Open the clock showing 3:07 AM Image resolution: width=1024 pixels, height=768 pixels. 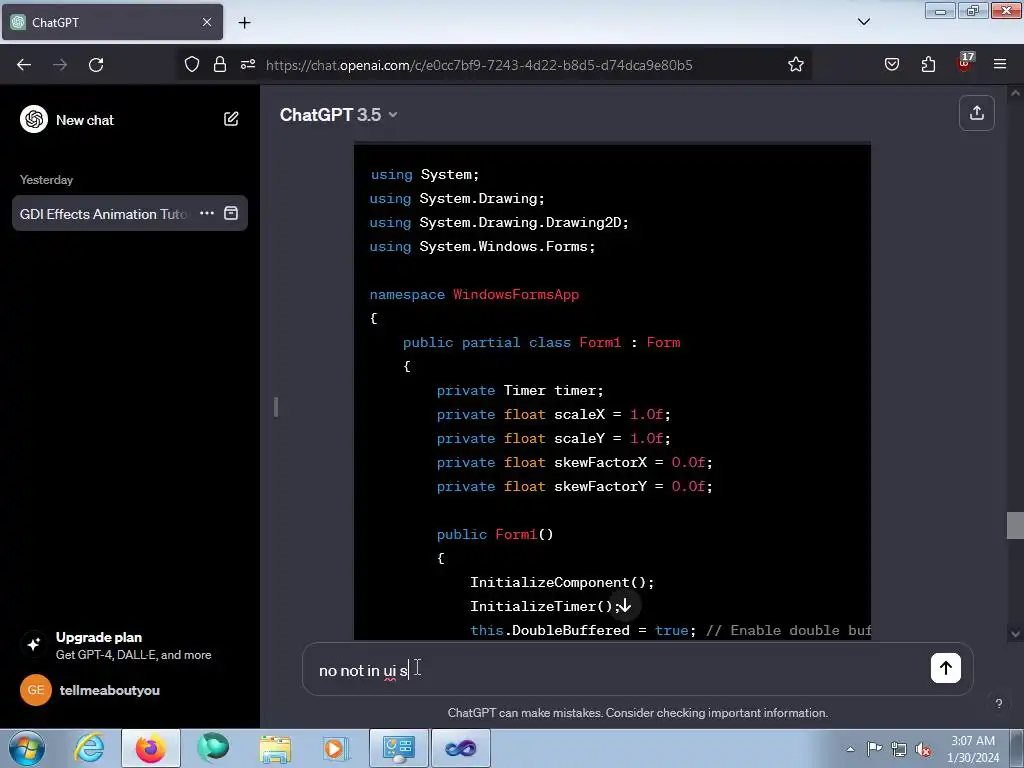(x=973, y=749)
